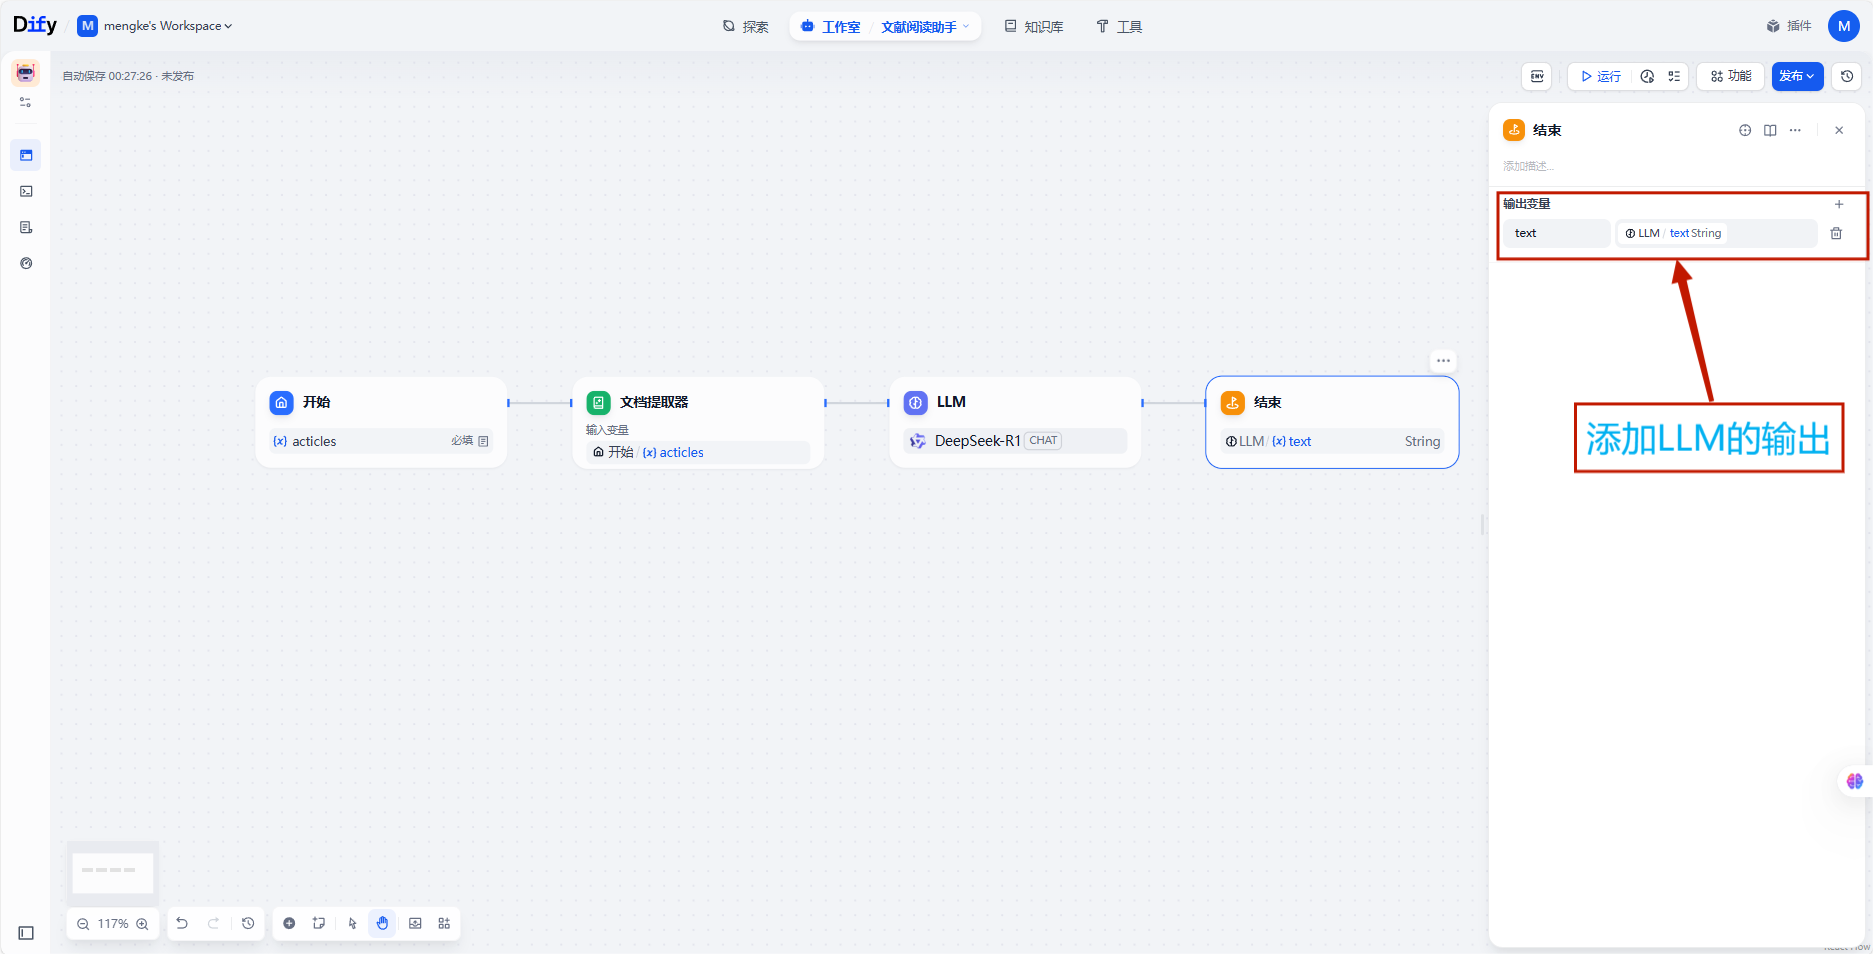The height and width of the screenshot is (954, 1873).
Task: Select the LLM text variable field
Action: (1716, 233)
